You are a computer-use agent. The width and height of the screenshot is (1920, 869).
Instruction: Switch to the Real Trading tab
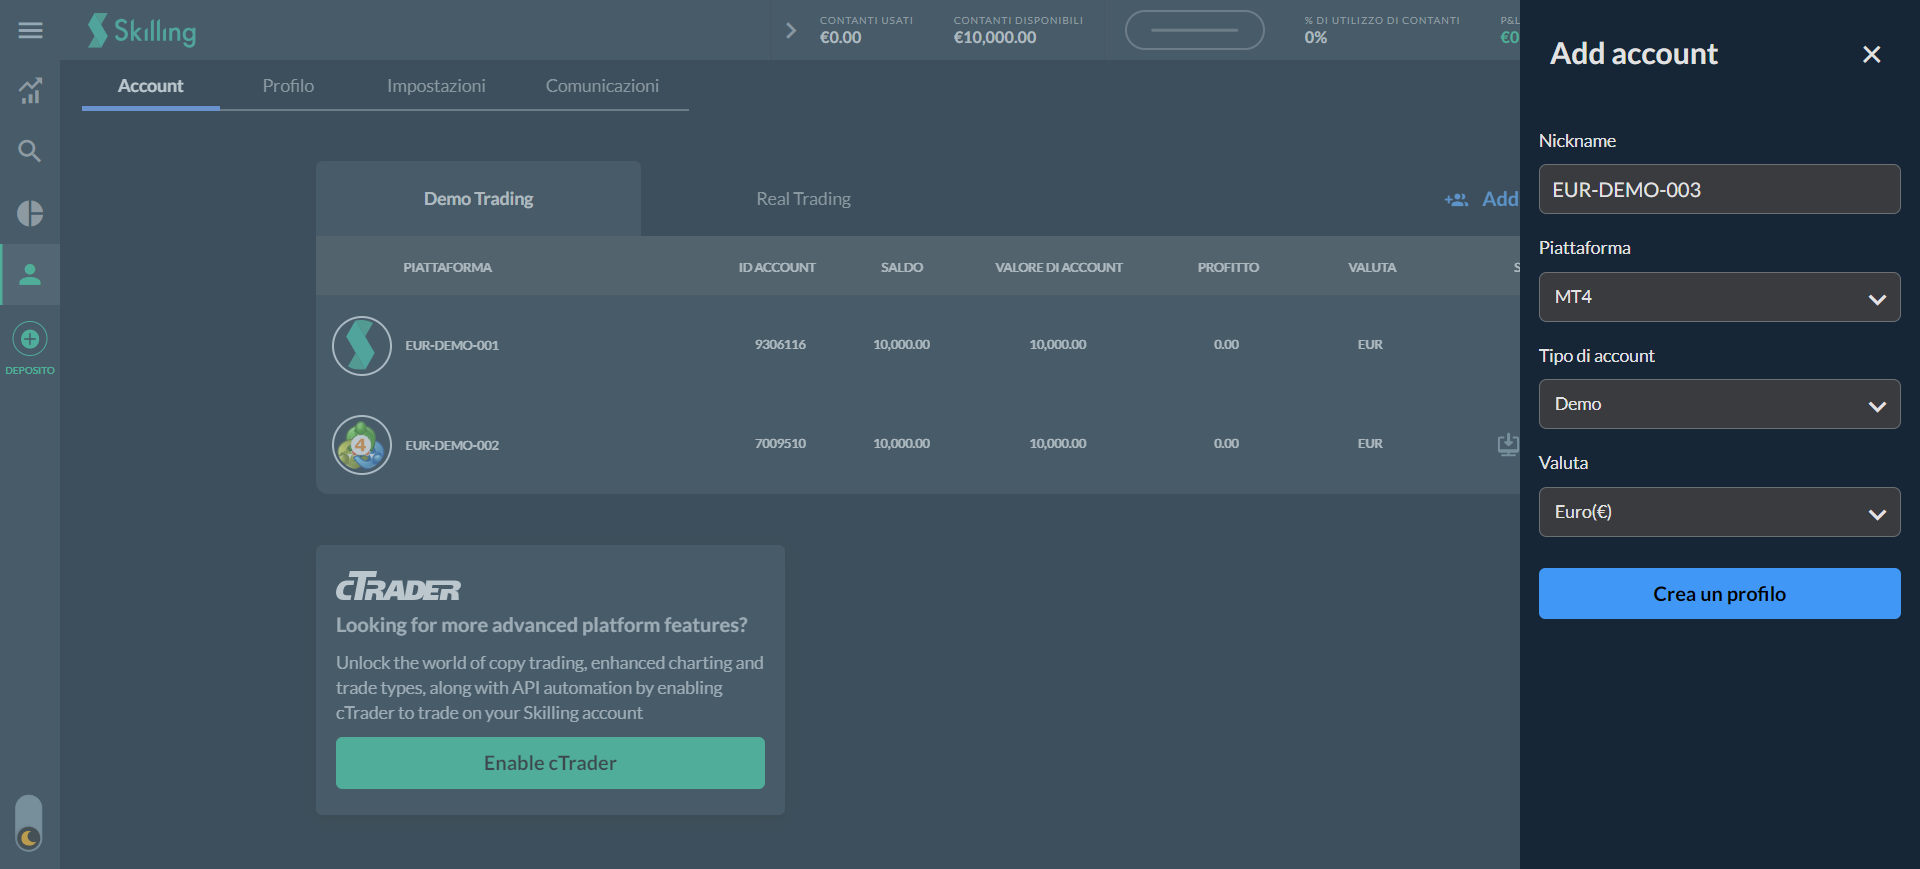pos(803,199)
